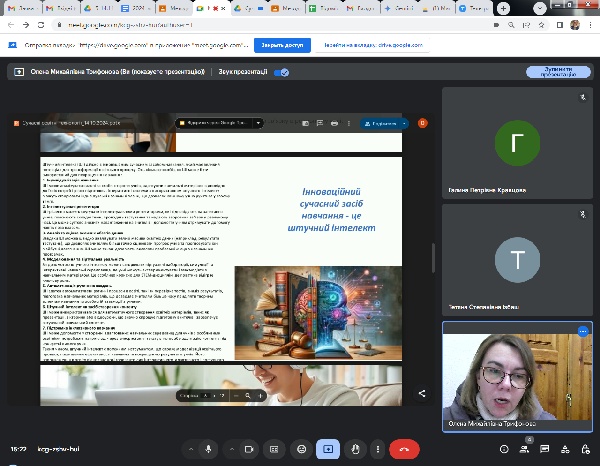Viewport: 600px width, 466px height.
Task: Open the chat panel icon
Action: 541,449
